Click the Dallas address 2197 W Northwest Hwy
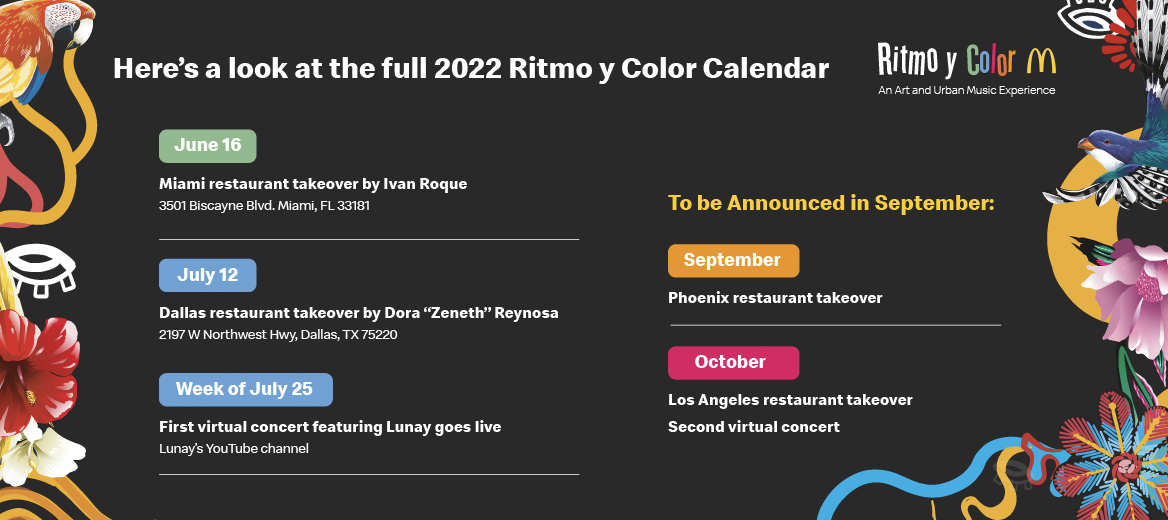The width and height of the screenshot is (1168, 520). point(278,335)
